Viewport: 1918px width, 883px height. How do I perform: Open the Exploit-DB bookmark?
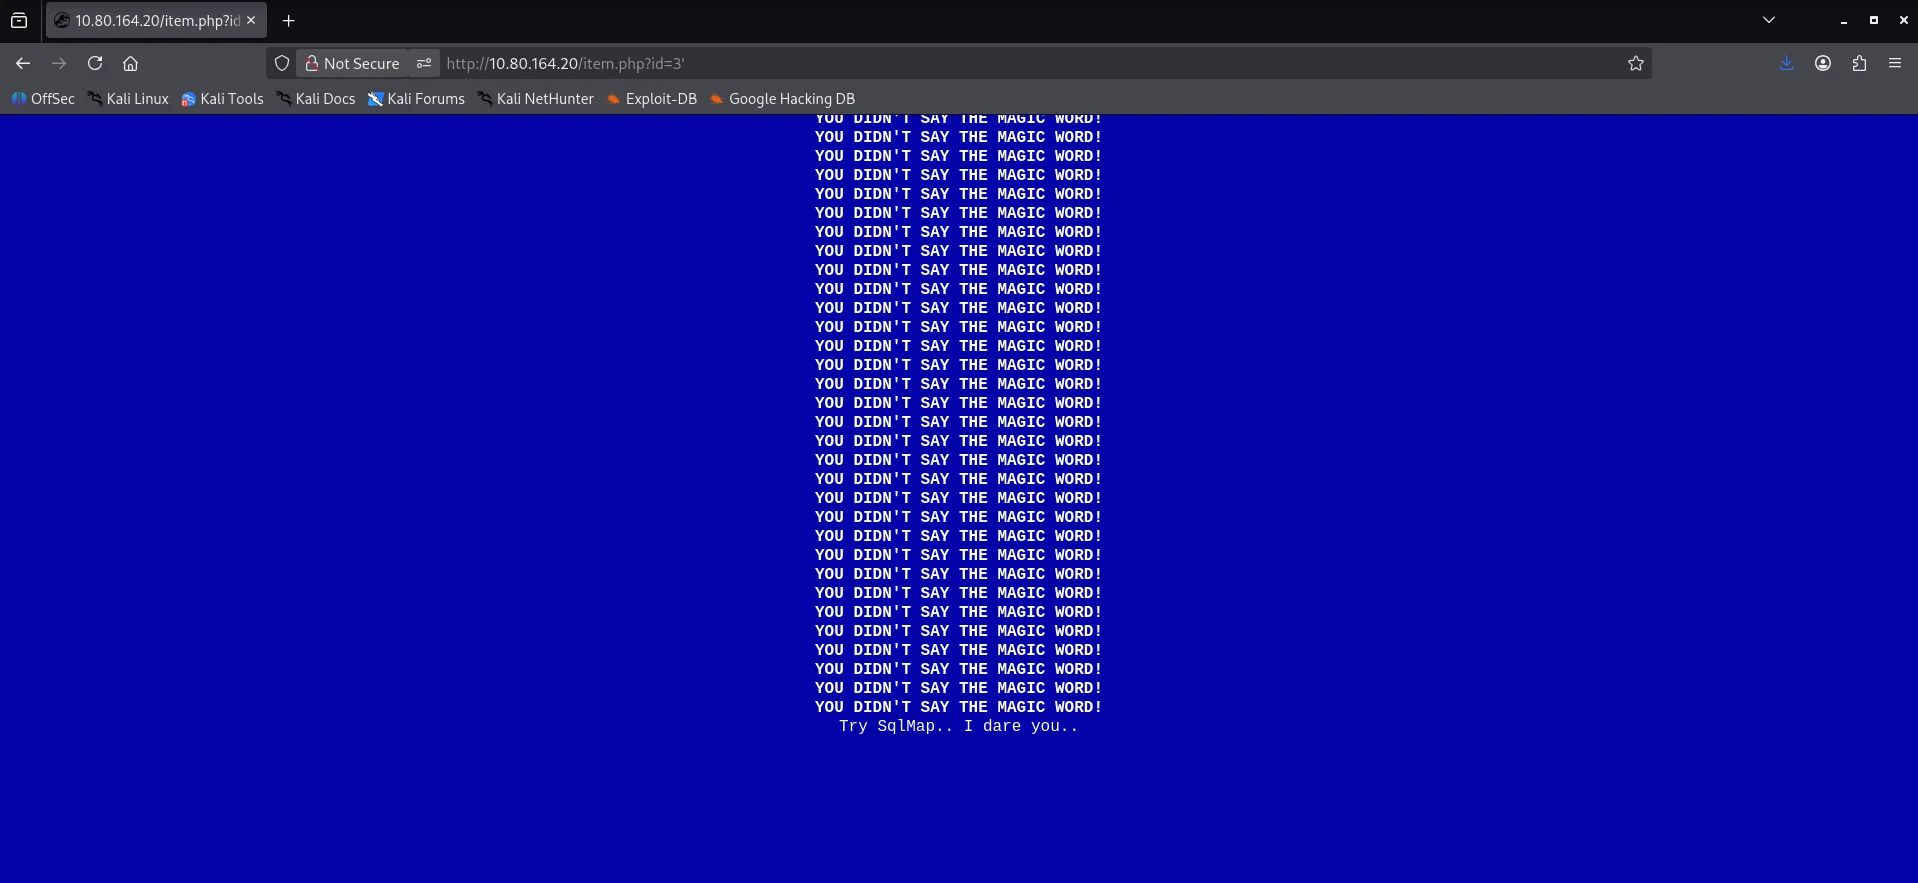coord(652,99)
